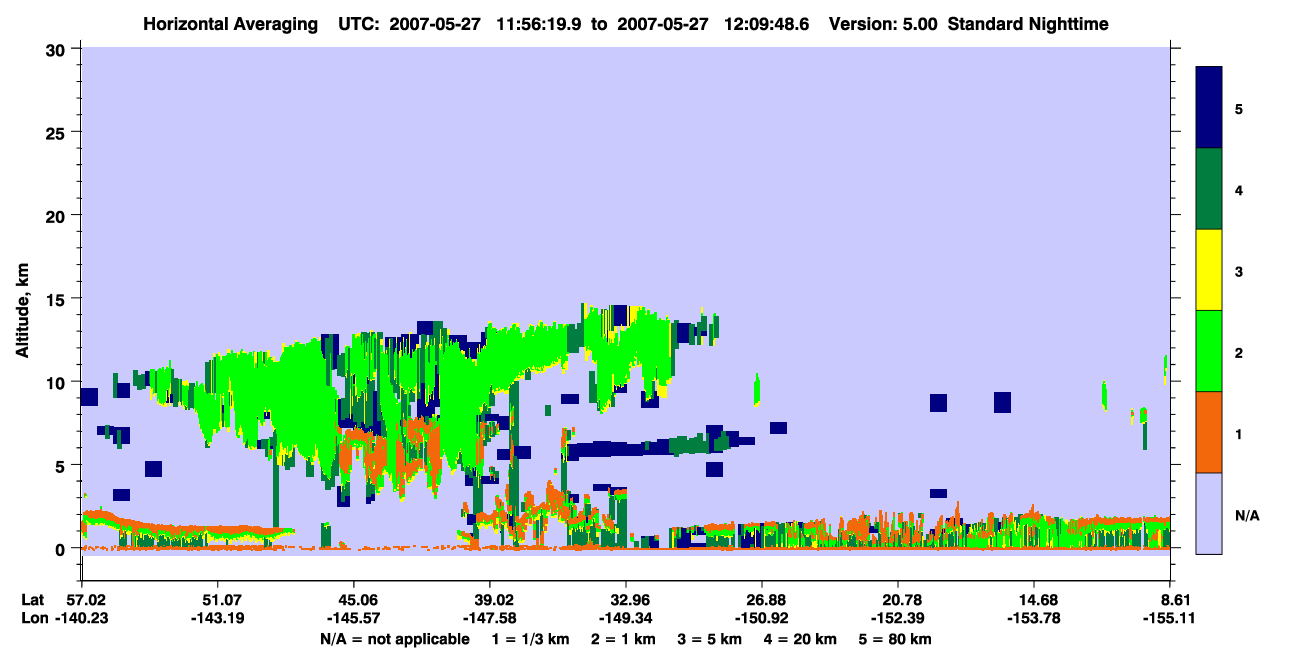
Task: Click the longitude value -149.34
Action: 626,619
